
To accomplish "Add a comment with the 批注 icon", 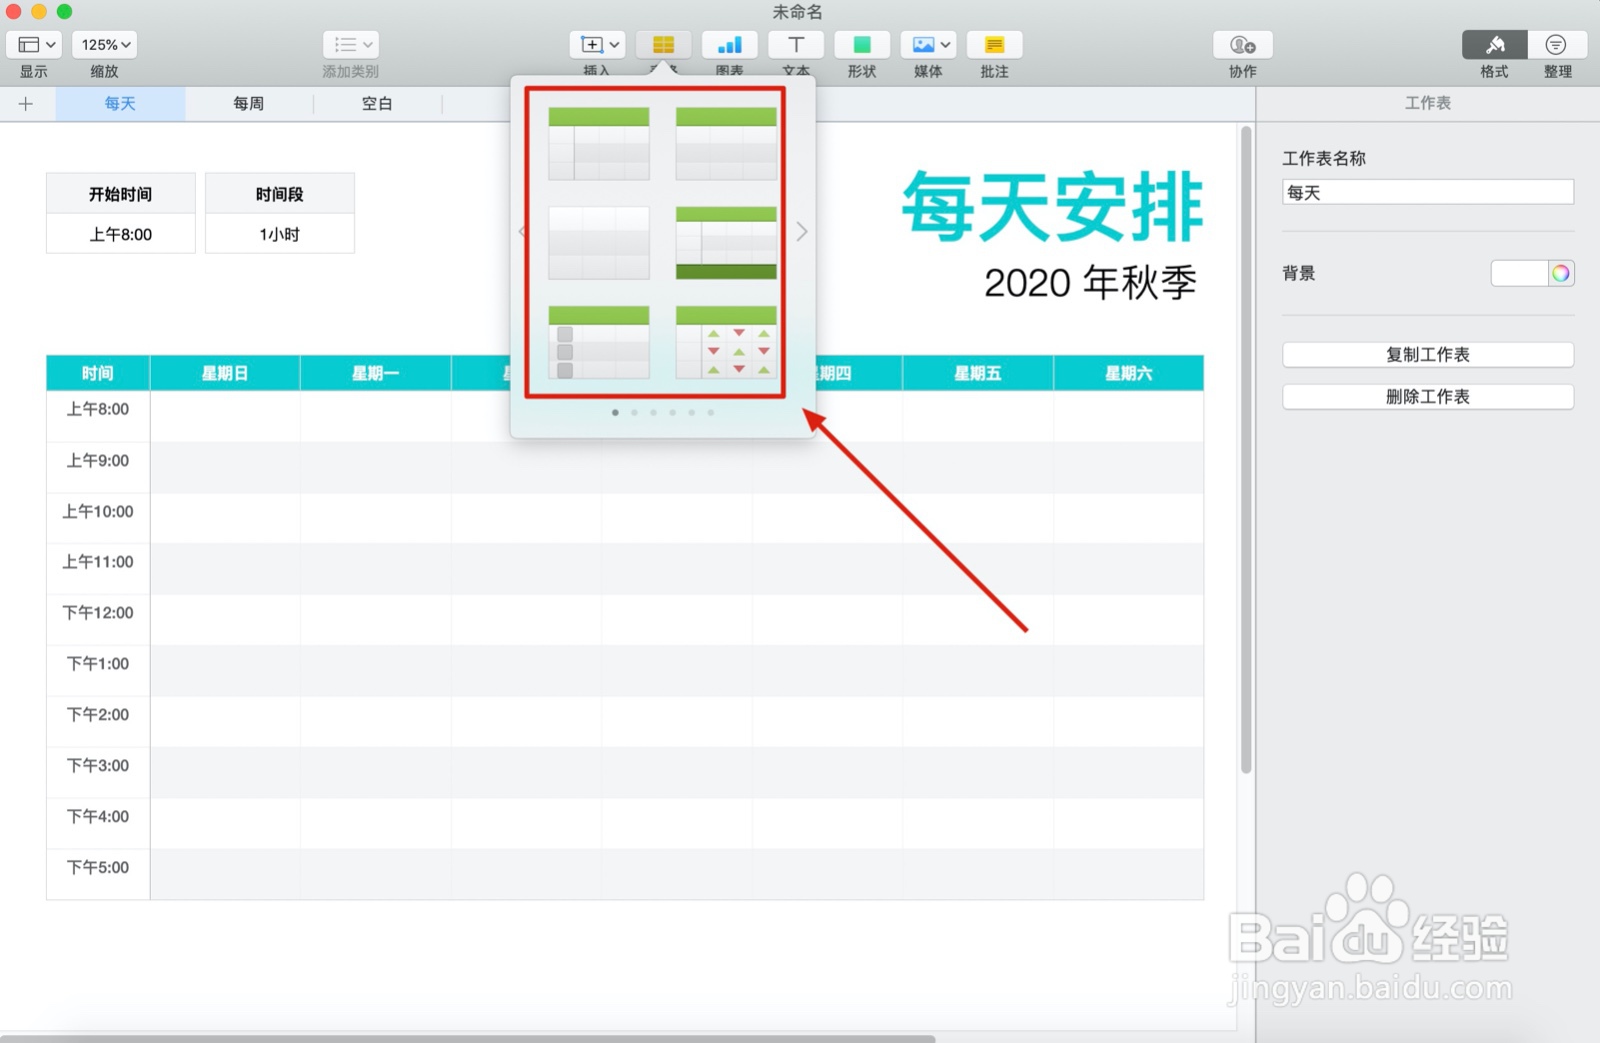I will tap(994, 44).
